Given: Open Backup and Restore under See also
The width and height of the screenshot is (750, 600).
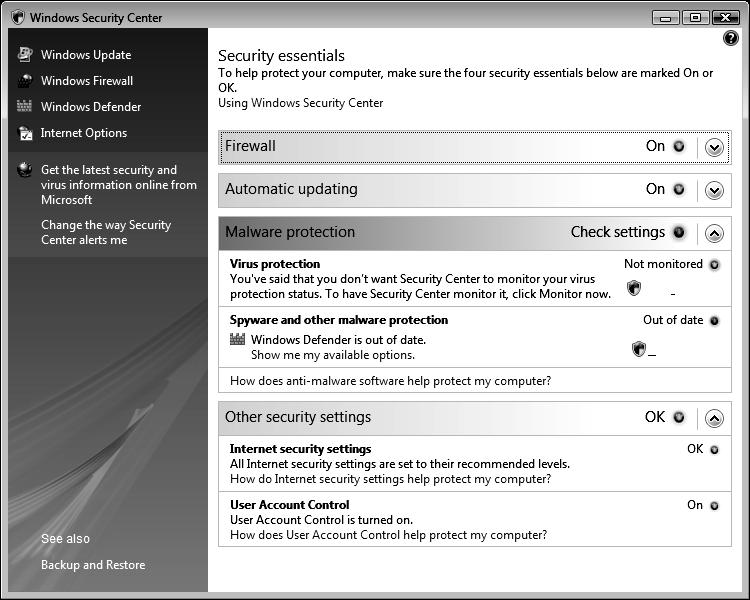Looking at the screenshot, I should click(x=93, y=565).
